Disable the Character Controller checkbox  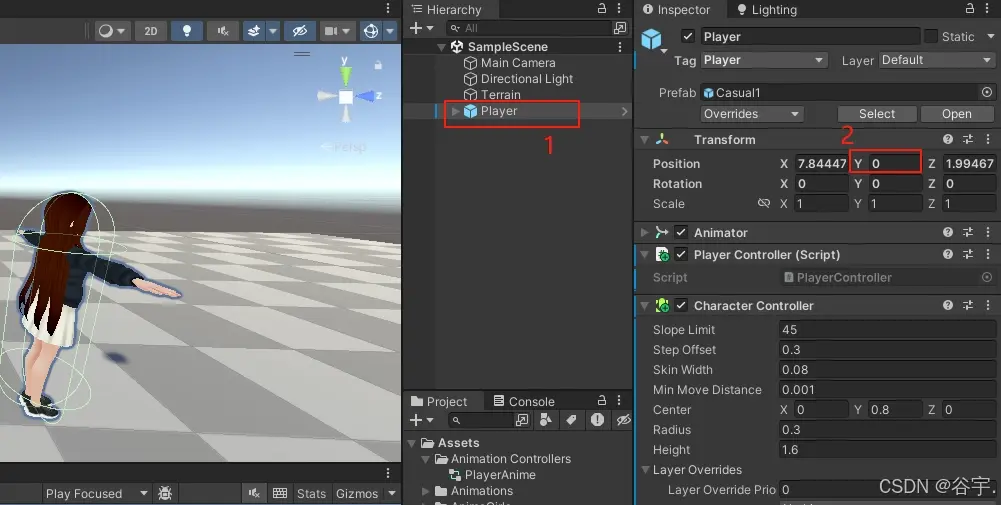[681, 305]
